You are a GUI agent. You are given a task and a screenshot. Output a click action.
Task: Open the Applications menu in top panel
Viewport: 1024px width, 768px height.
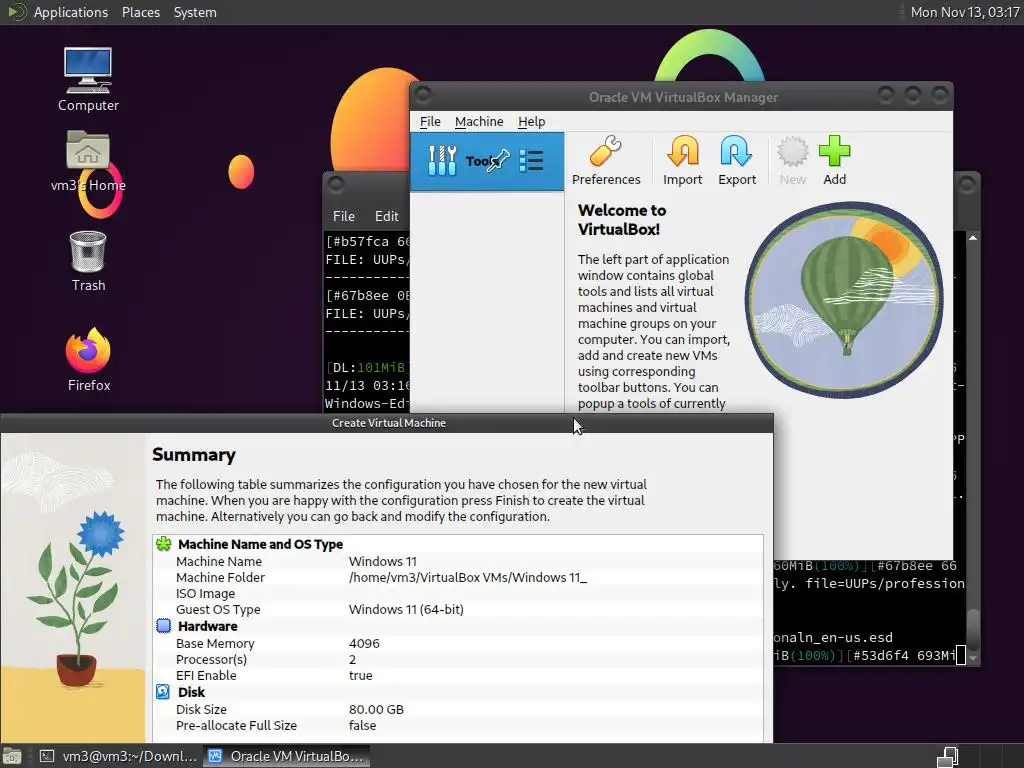pyautogui.click(x=71, y=12)
